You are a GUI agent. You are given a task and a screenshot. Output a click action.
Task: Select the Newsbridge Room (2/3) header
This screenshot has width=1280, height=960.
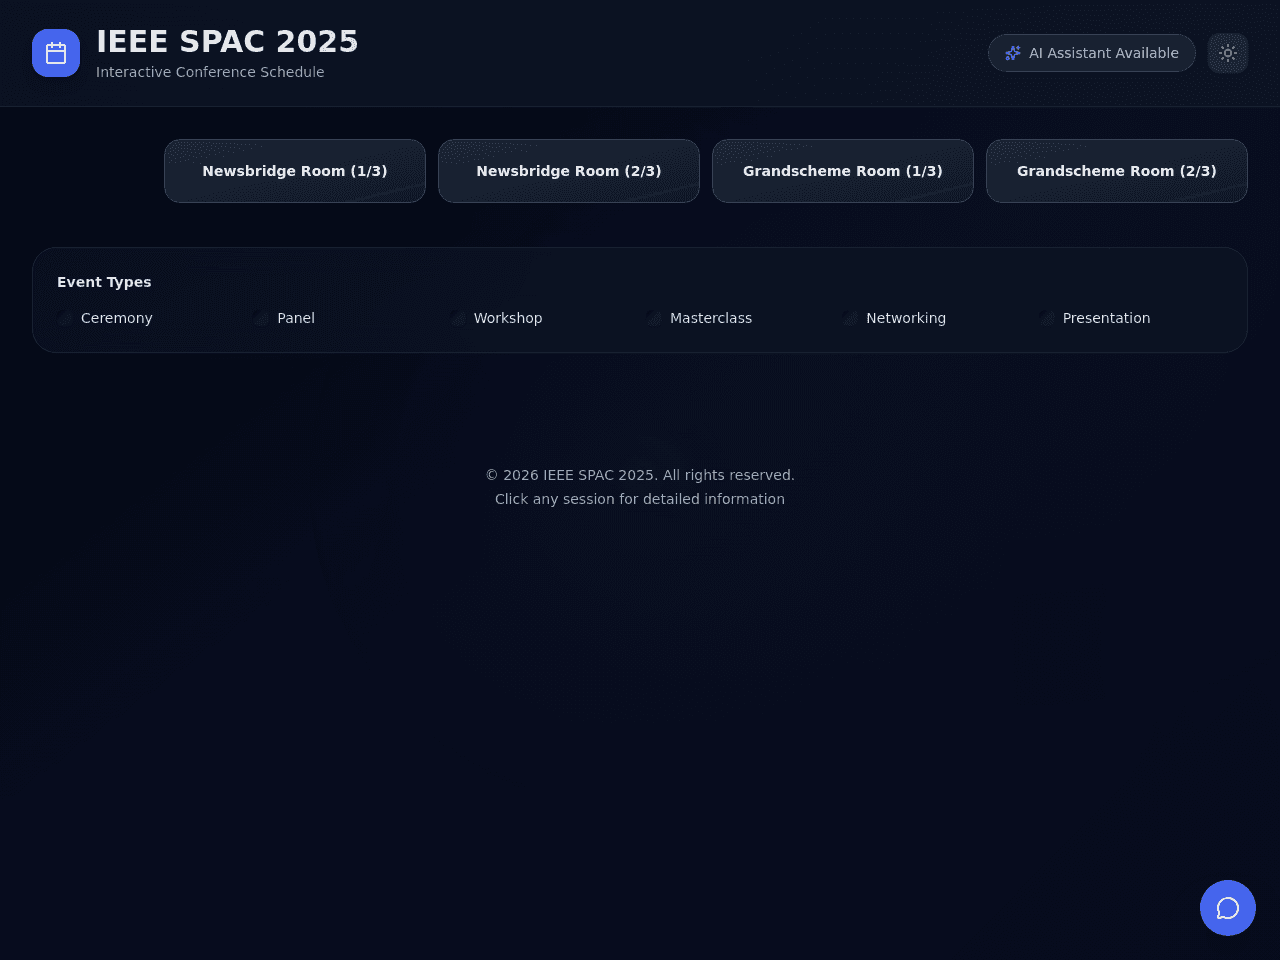pos(569,171)
